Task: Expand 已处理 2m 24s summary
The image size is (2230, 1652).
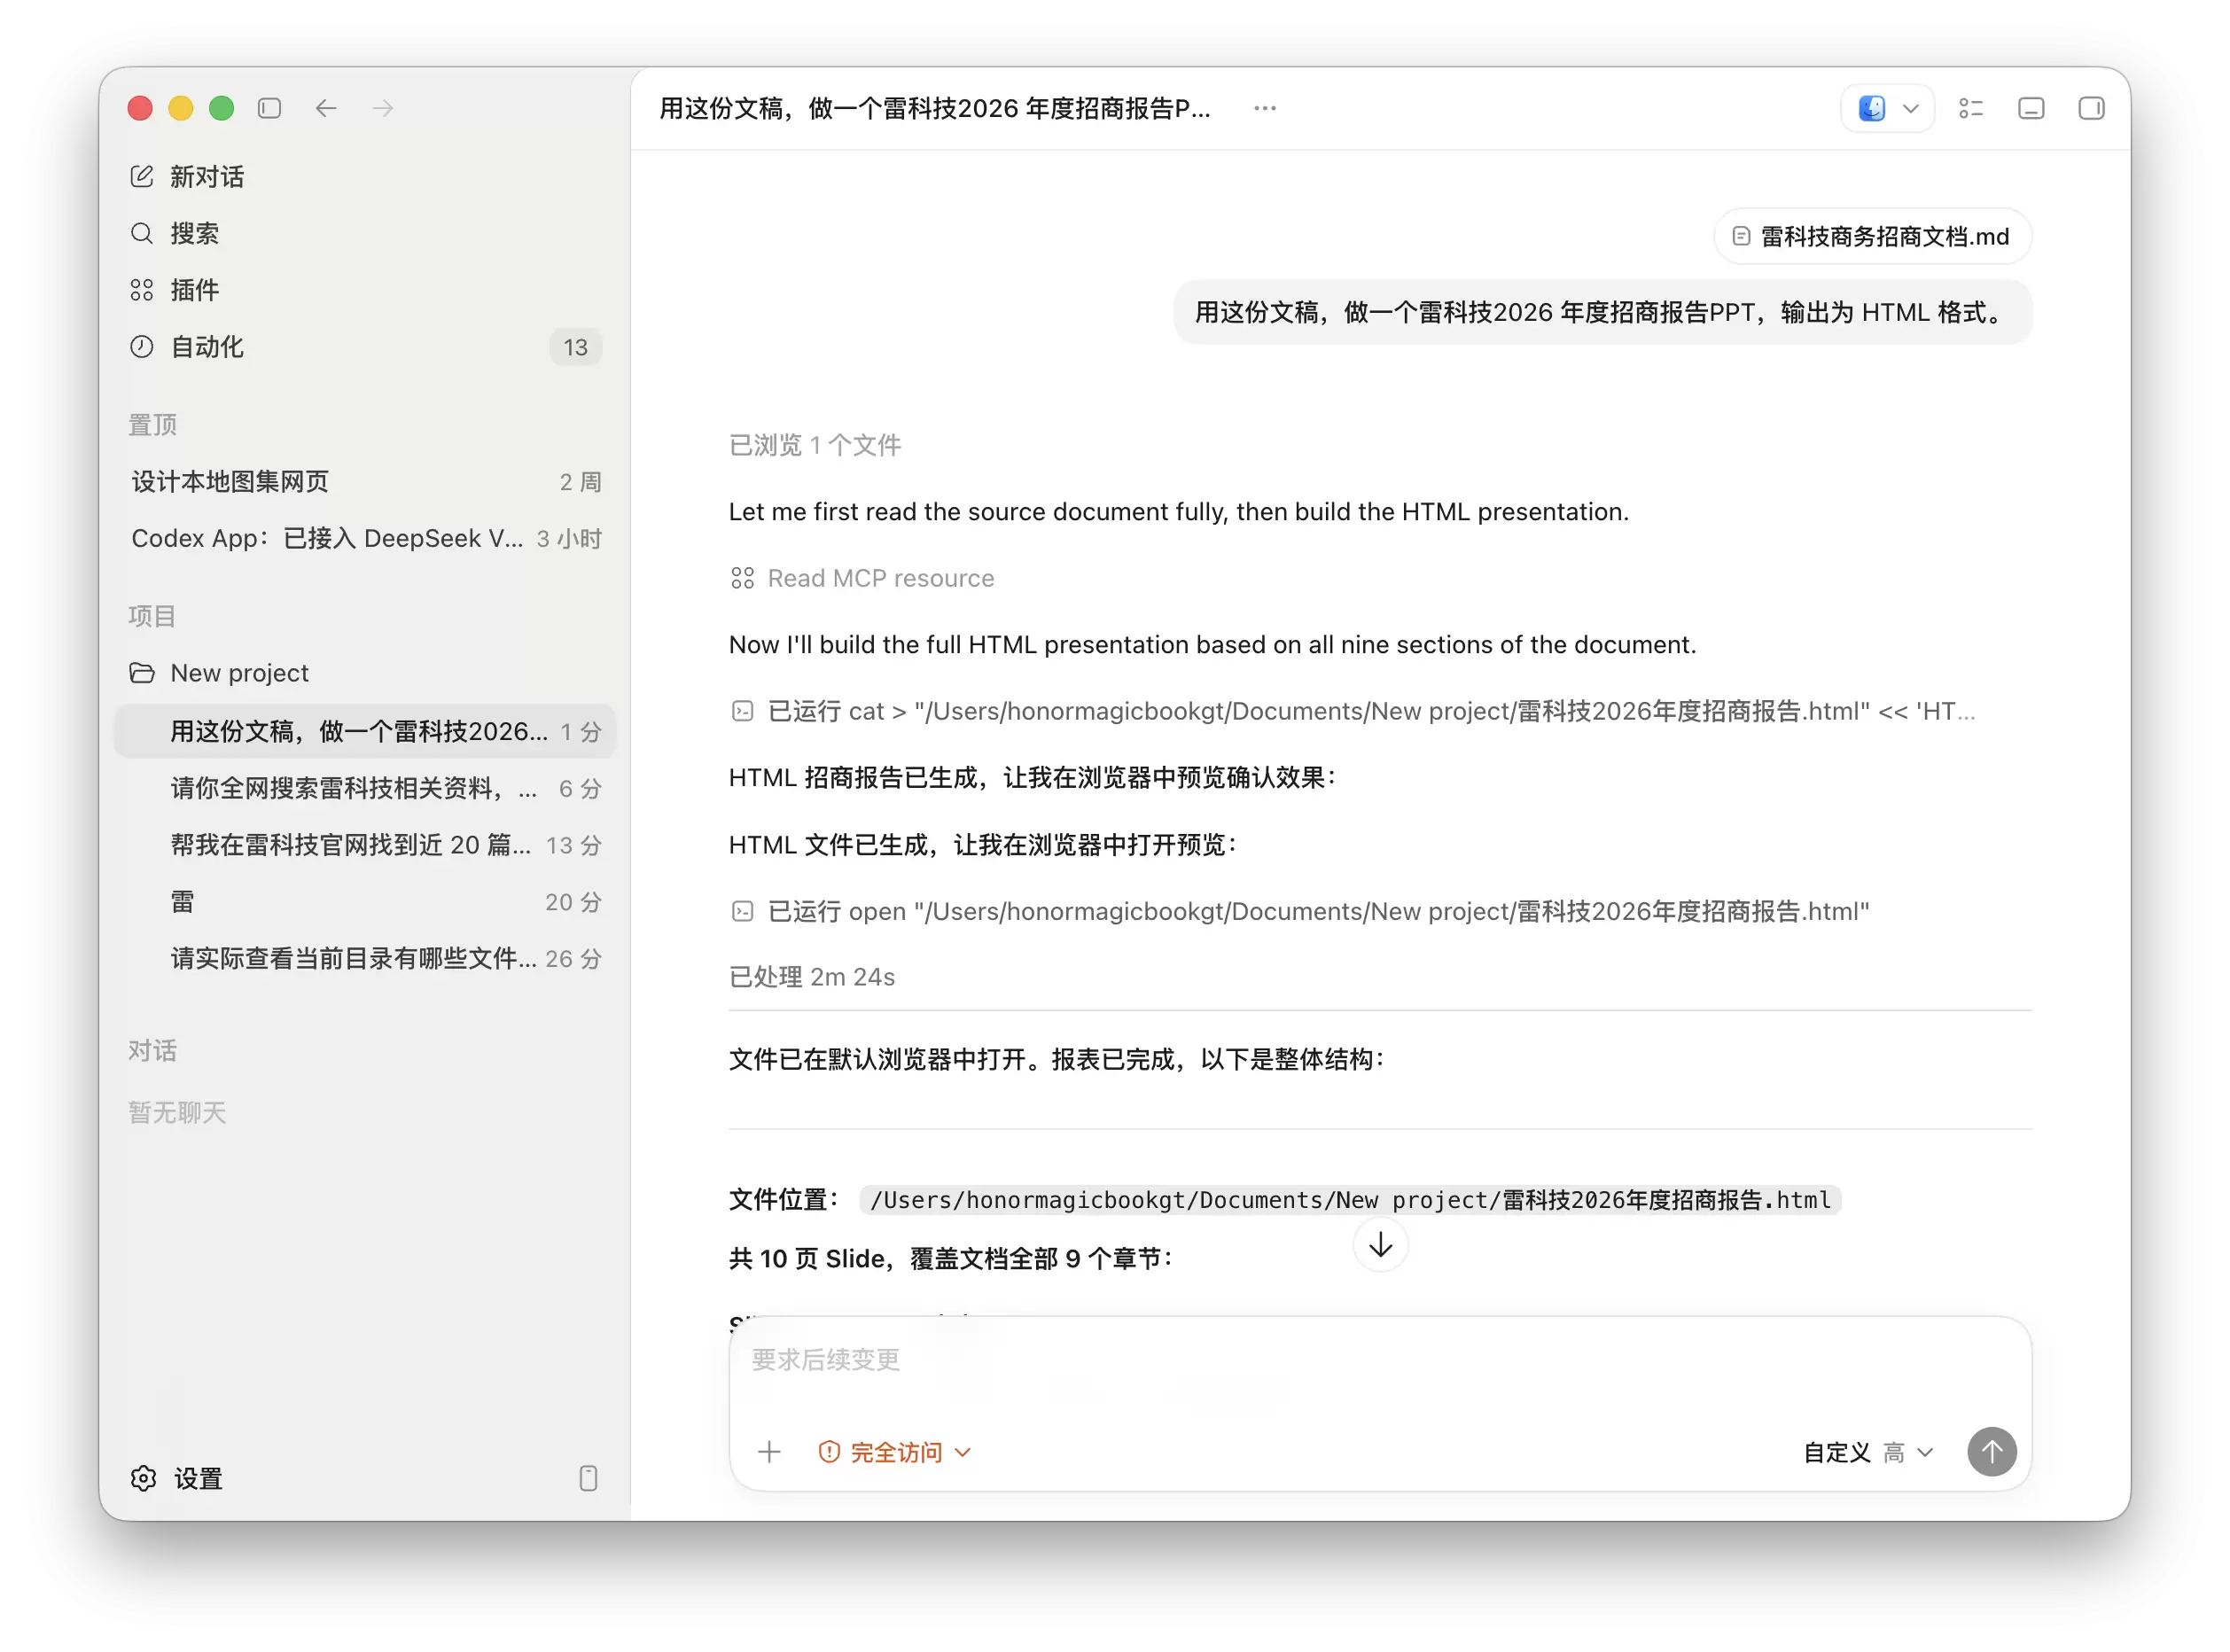Action: [x=812, y=978]
